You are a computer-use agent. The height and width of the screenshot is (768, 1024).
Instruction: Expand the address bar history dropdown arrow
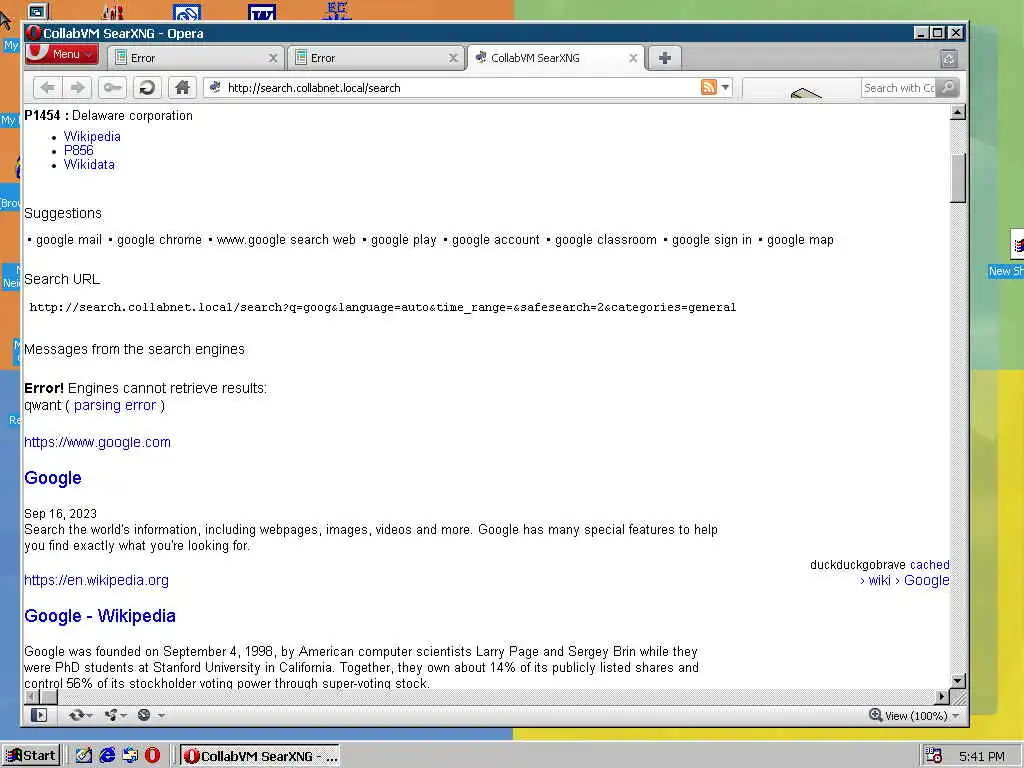click(x=726, y=87)
